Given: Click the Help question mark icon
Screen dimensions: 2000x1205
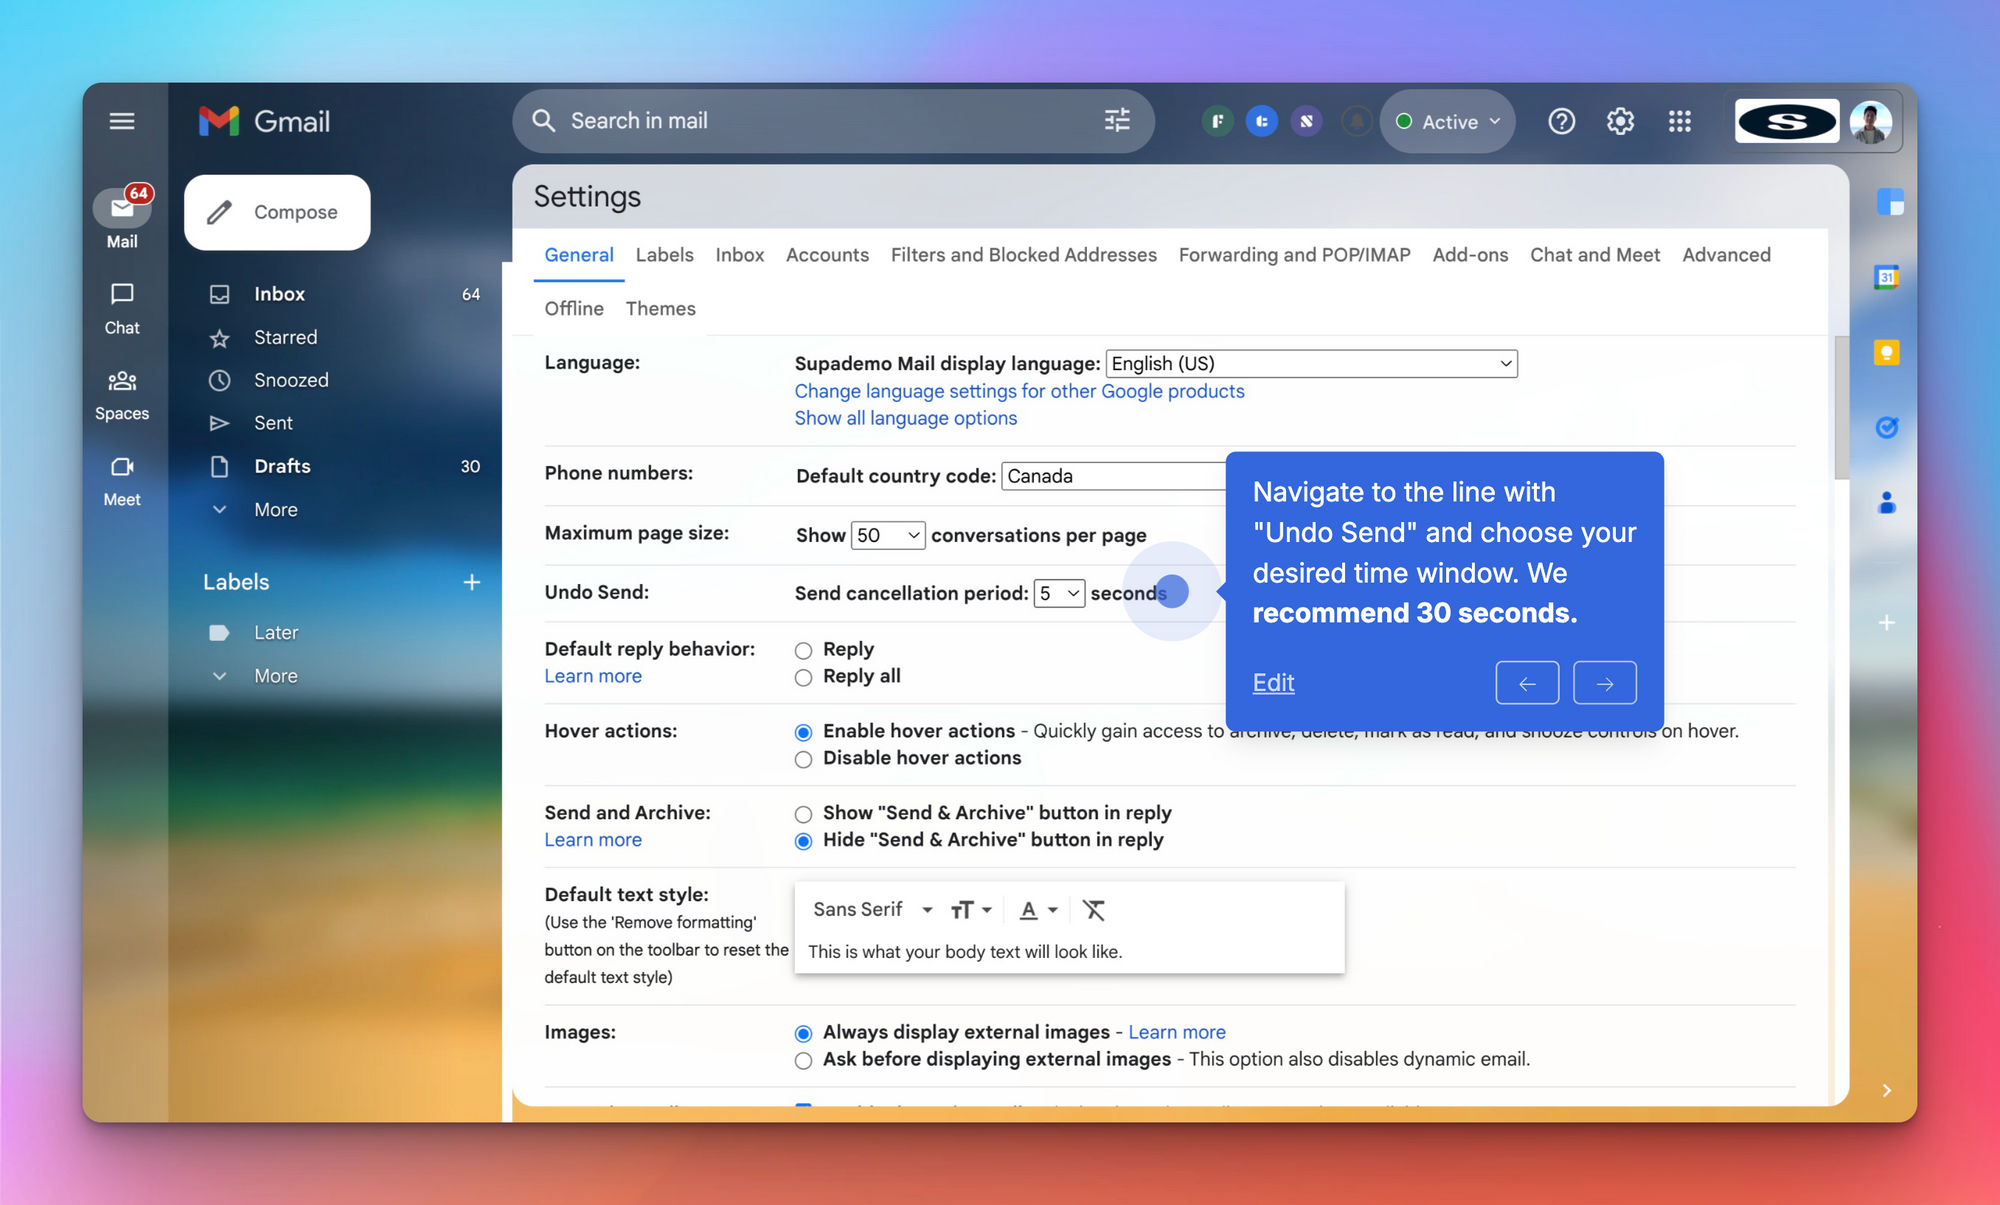Looking at the screenshot, I should tap(1560, 121).
